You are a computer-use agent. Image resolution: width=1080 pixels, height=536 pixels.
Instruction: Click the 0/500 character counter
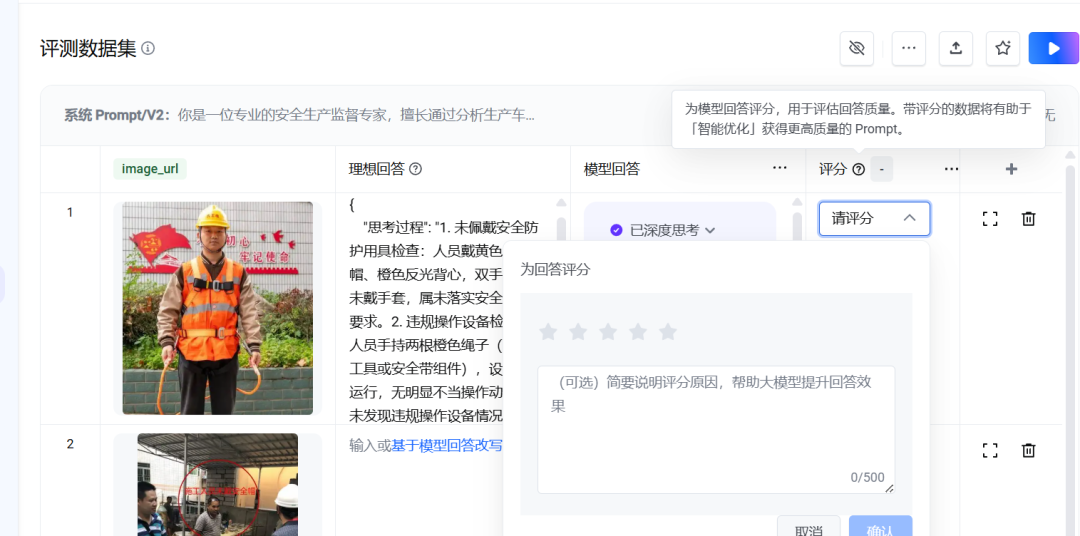[x=867, y=477]
